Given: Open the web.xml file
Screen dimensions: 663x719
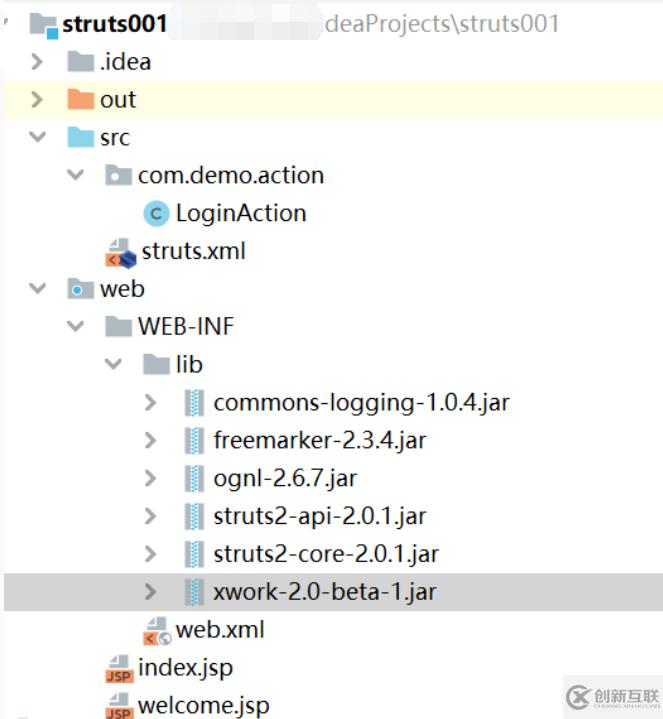Looking at the screenshot, I should (220, 630).
